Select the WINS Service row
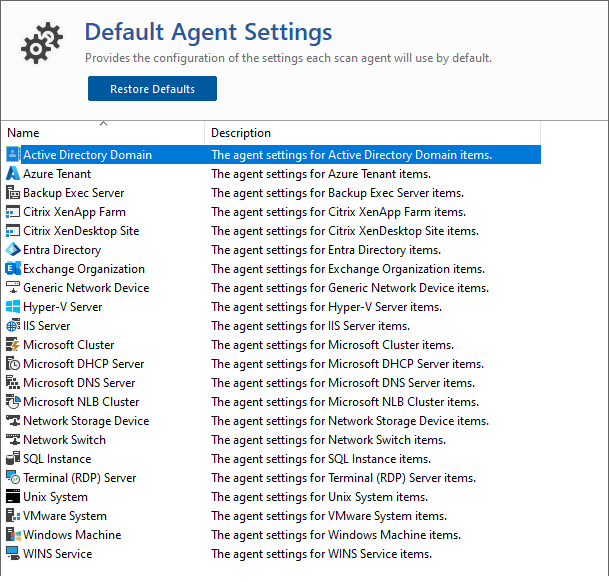The width and height of the screenshot is (609, 582). (273, 554)
